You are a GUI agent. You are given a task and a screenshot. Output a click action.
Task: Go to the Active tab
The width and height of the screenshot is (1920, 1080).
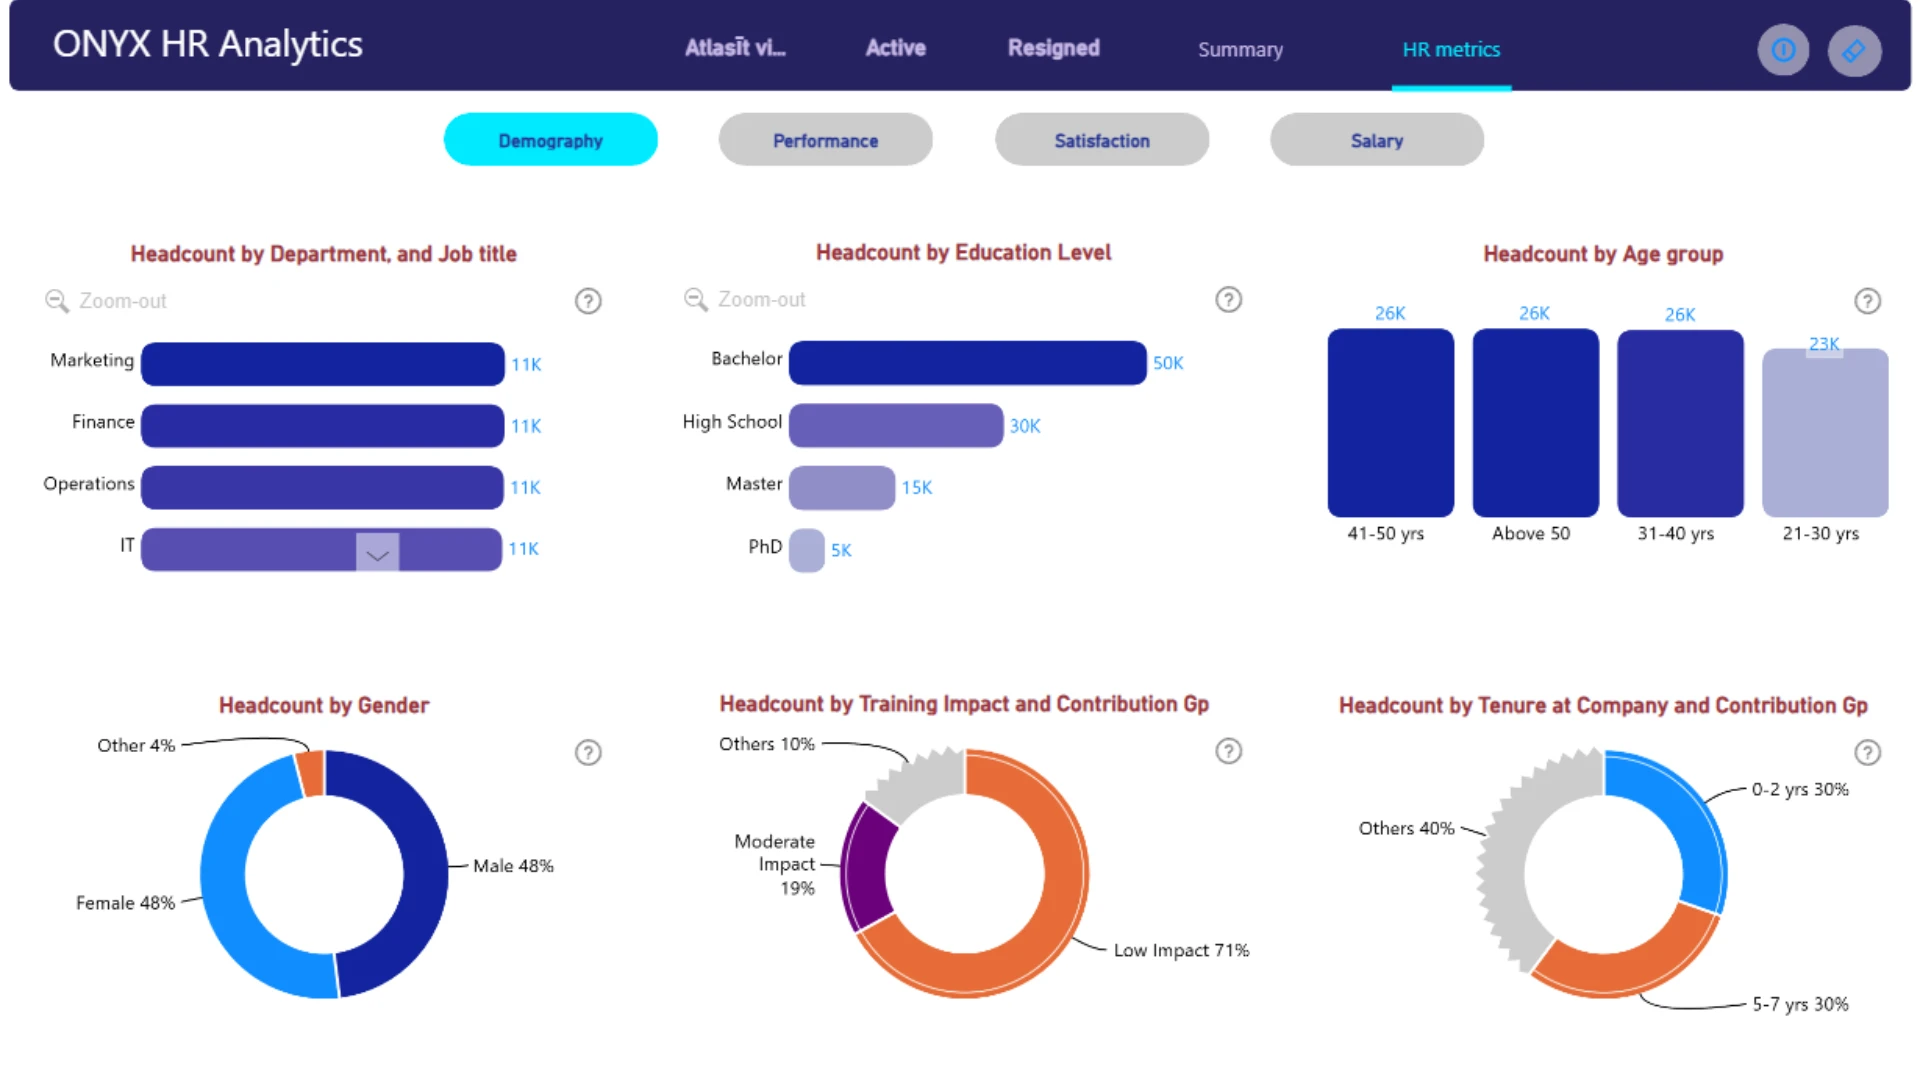895,48
